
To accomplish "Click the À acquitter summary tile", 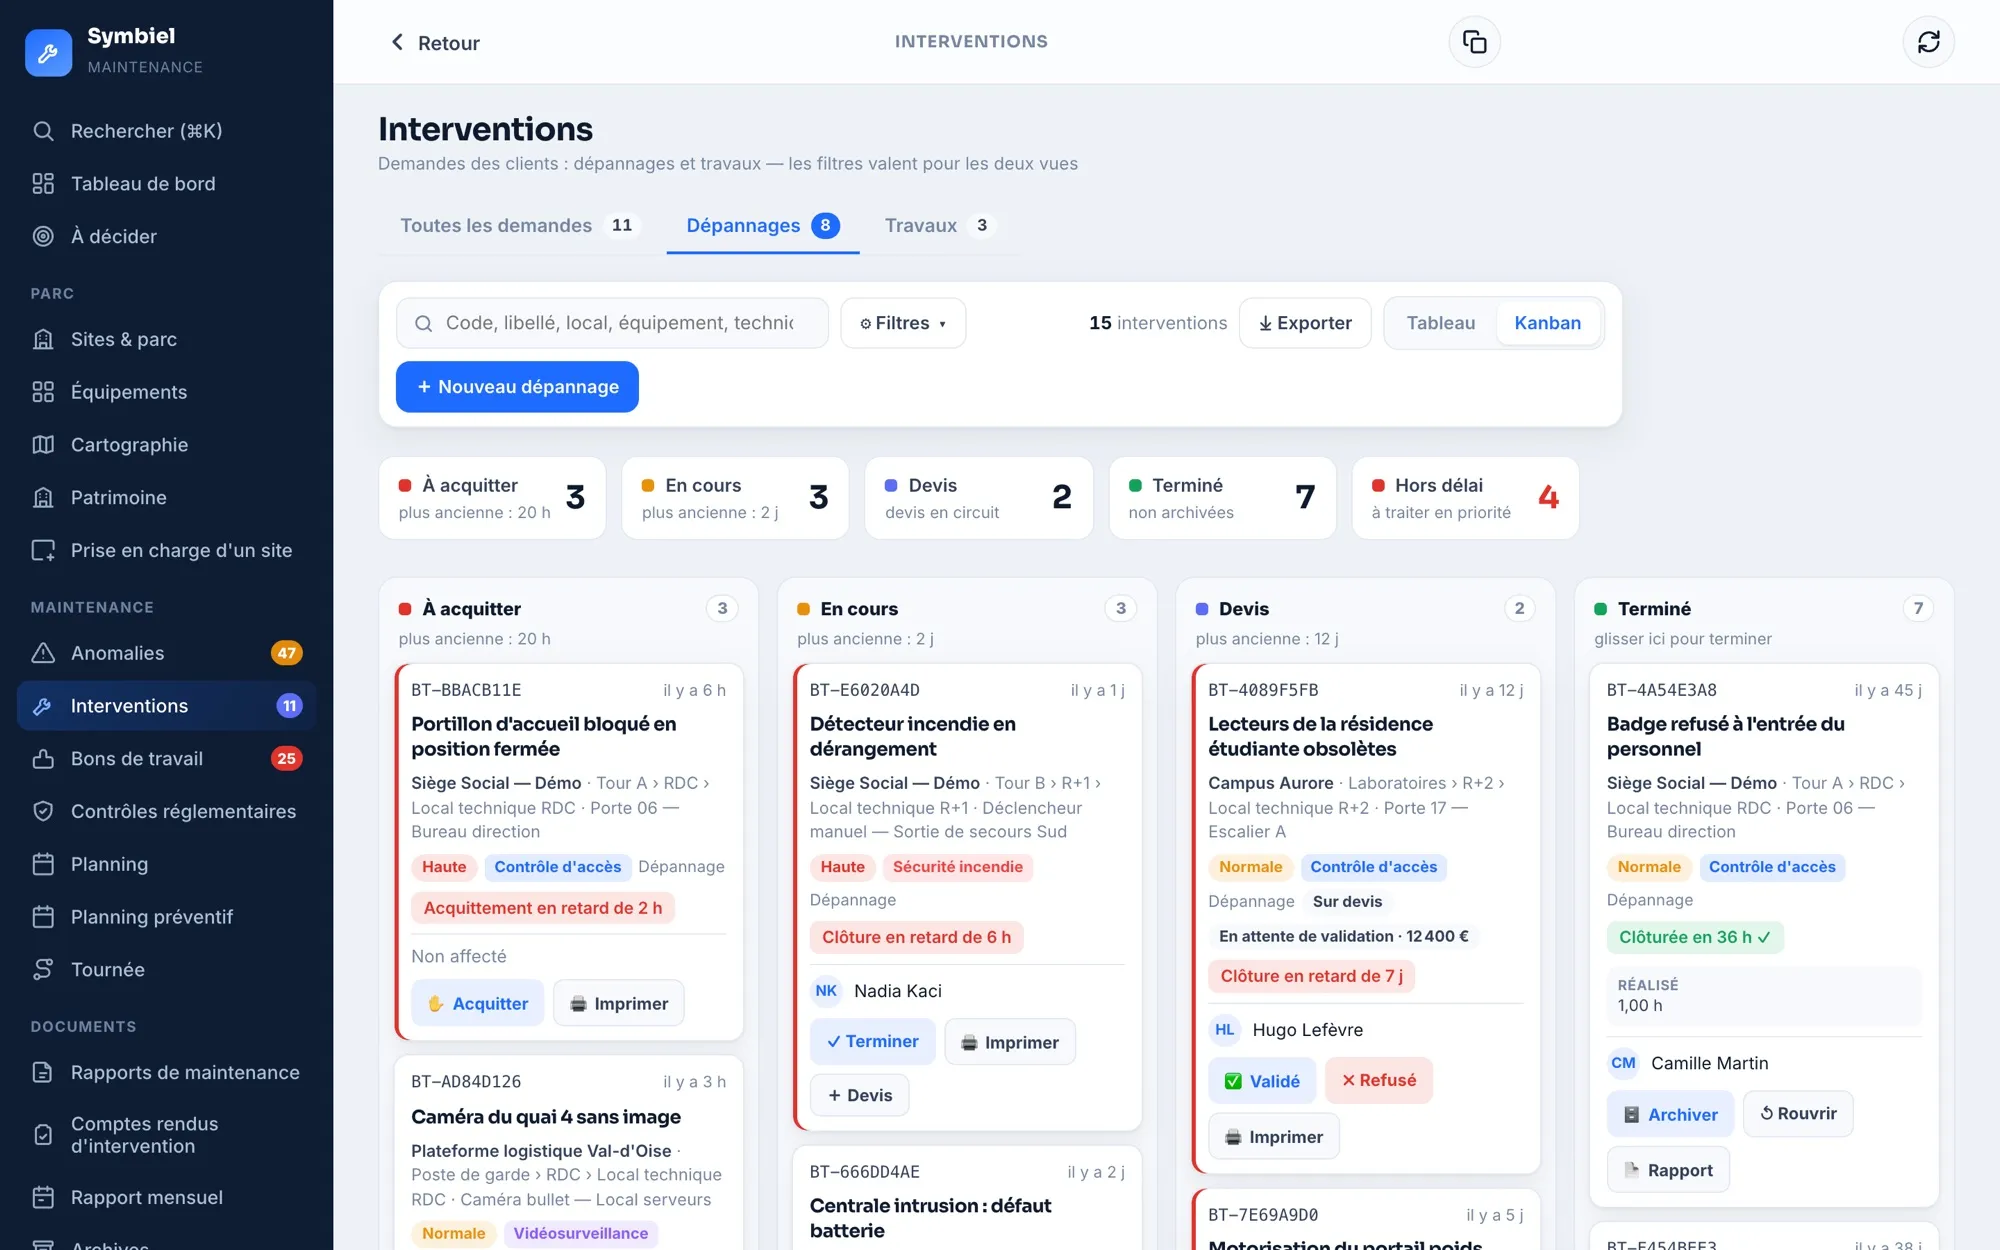I will pos(492,498).
